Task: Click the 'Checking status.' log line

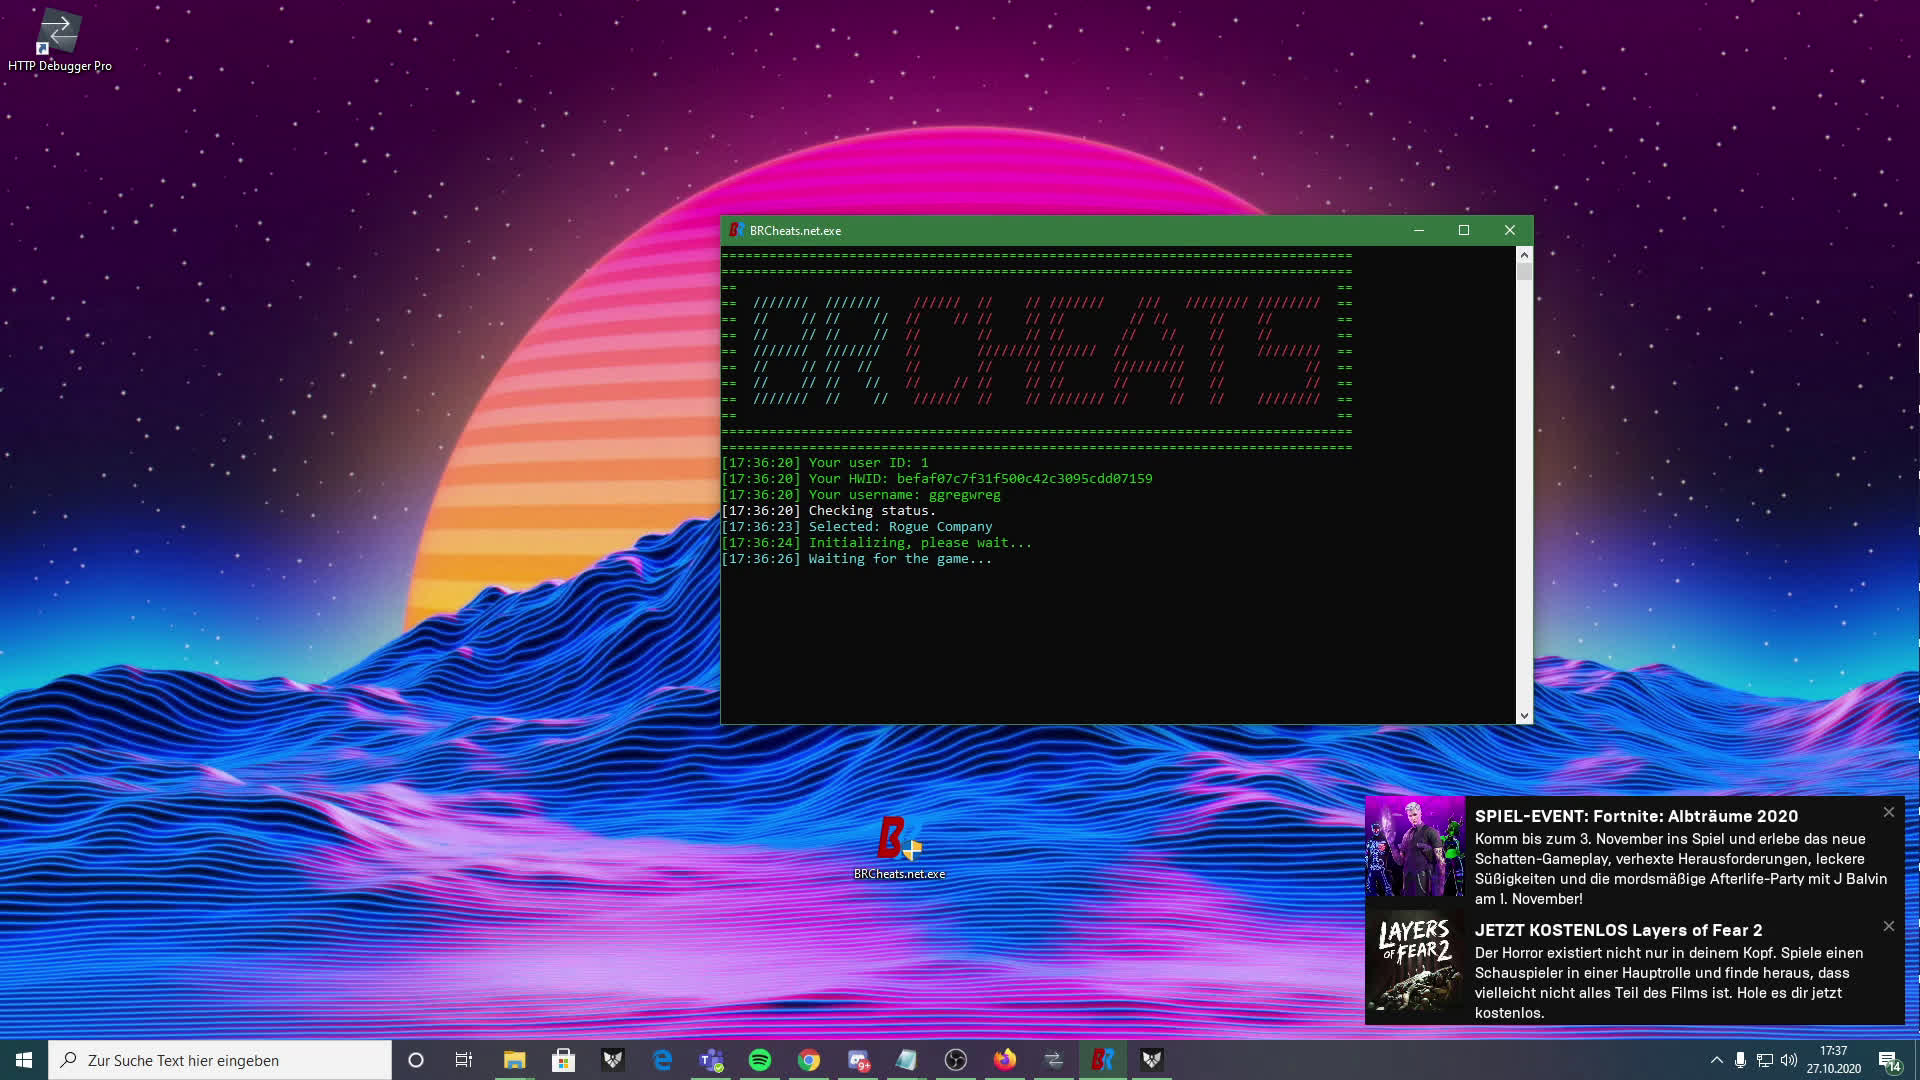Action: pos(829,511)
